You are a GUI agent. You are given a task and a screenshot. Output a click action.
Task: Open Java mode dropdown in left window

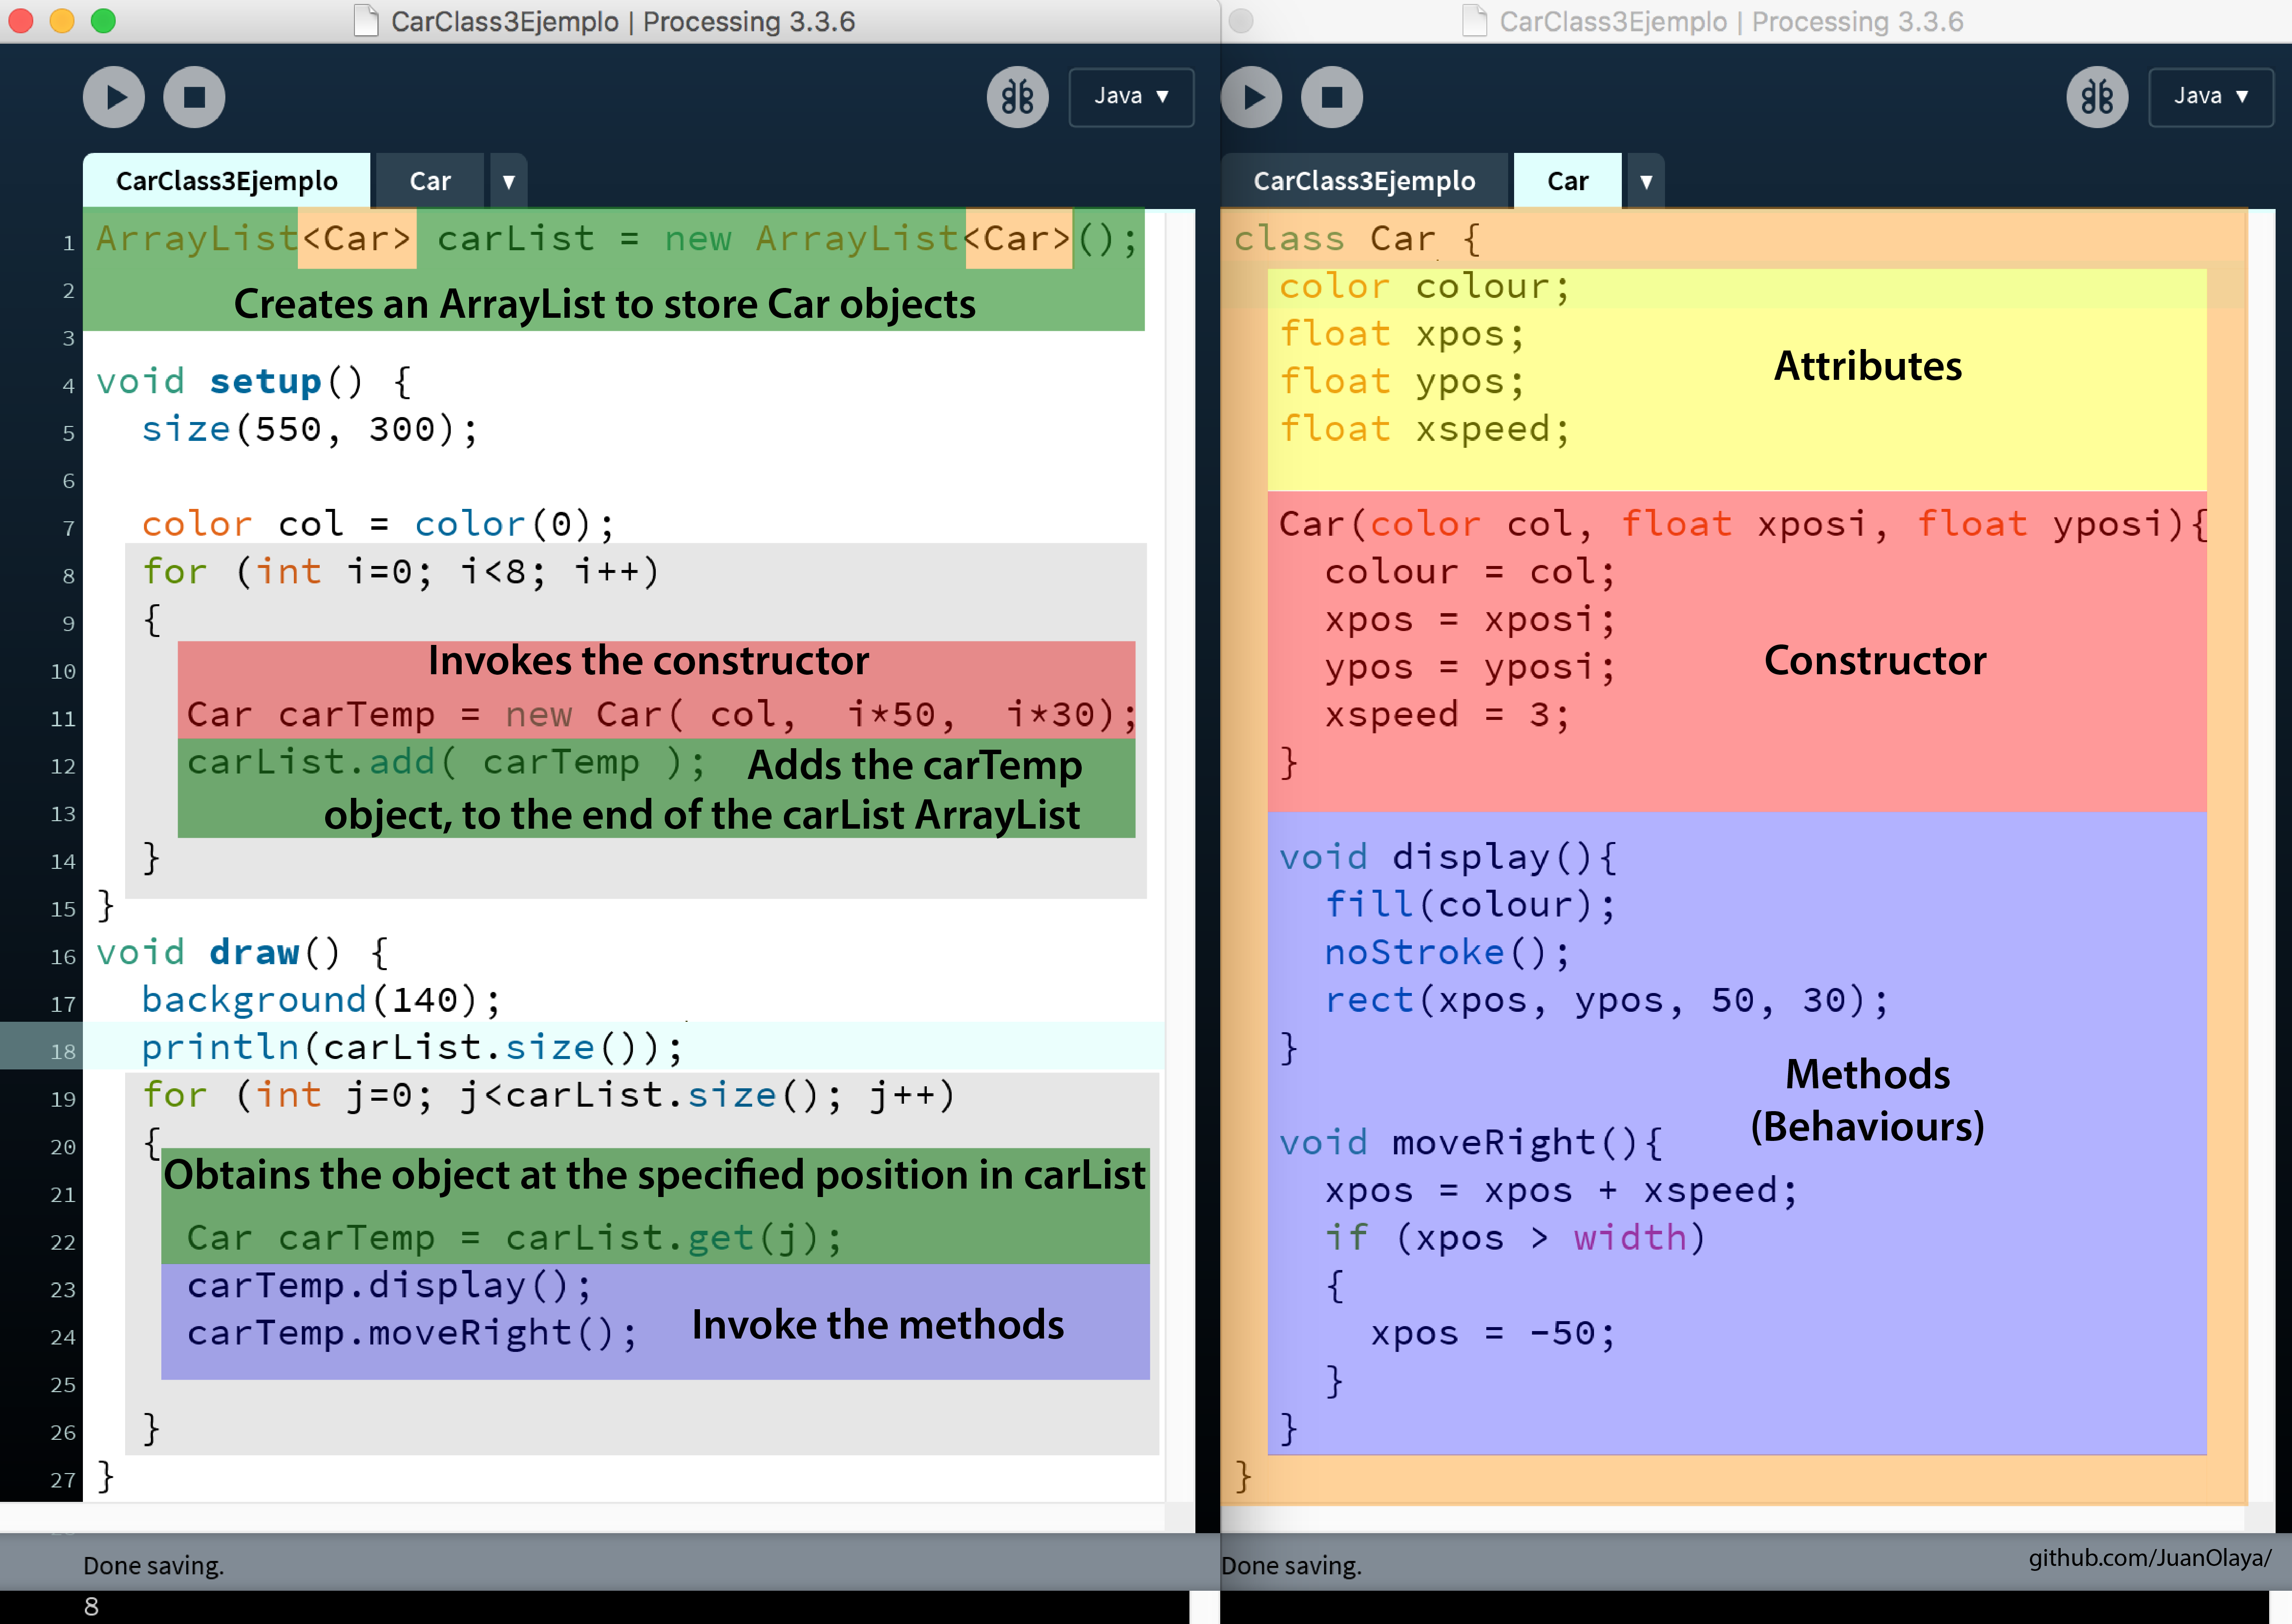(x=1131, y=97)
